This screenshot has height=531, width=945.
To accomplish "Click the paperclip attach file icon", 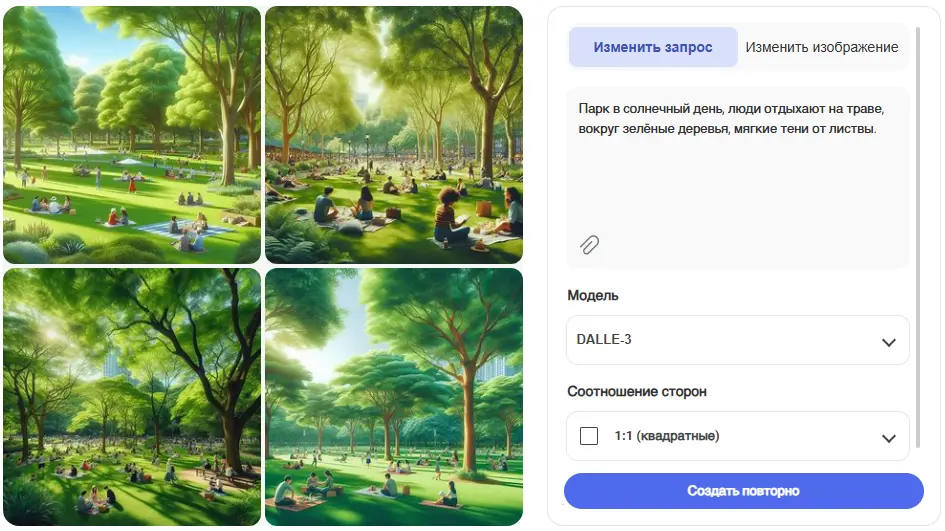I will point(589,245).
